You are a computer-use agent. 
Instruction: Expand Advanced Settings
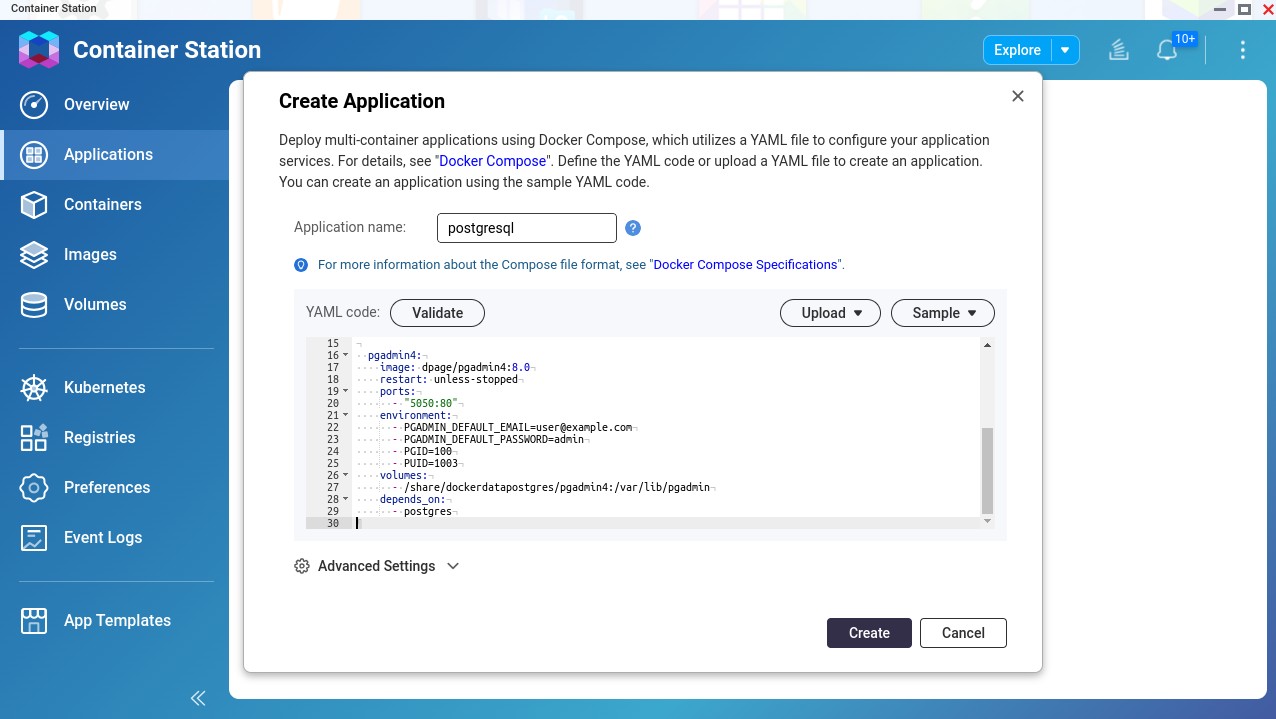377,566
